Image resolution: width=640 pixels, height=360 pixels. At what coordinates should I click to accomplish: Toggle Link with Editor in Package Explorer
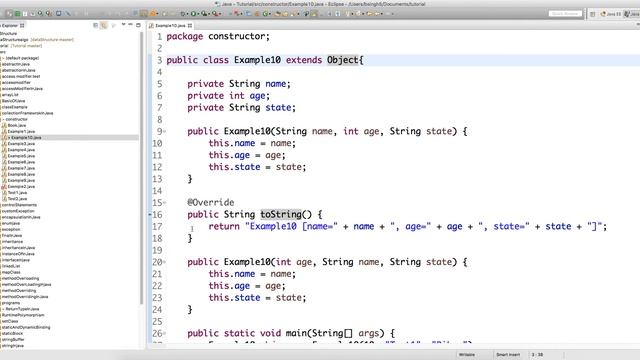(x=104, y=25)
